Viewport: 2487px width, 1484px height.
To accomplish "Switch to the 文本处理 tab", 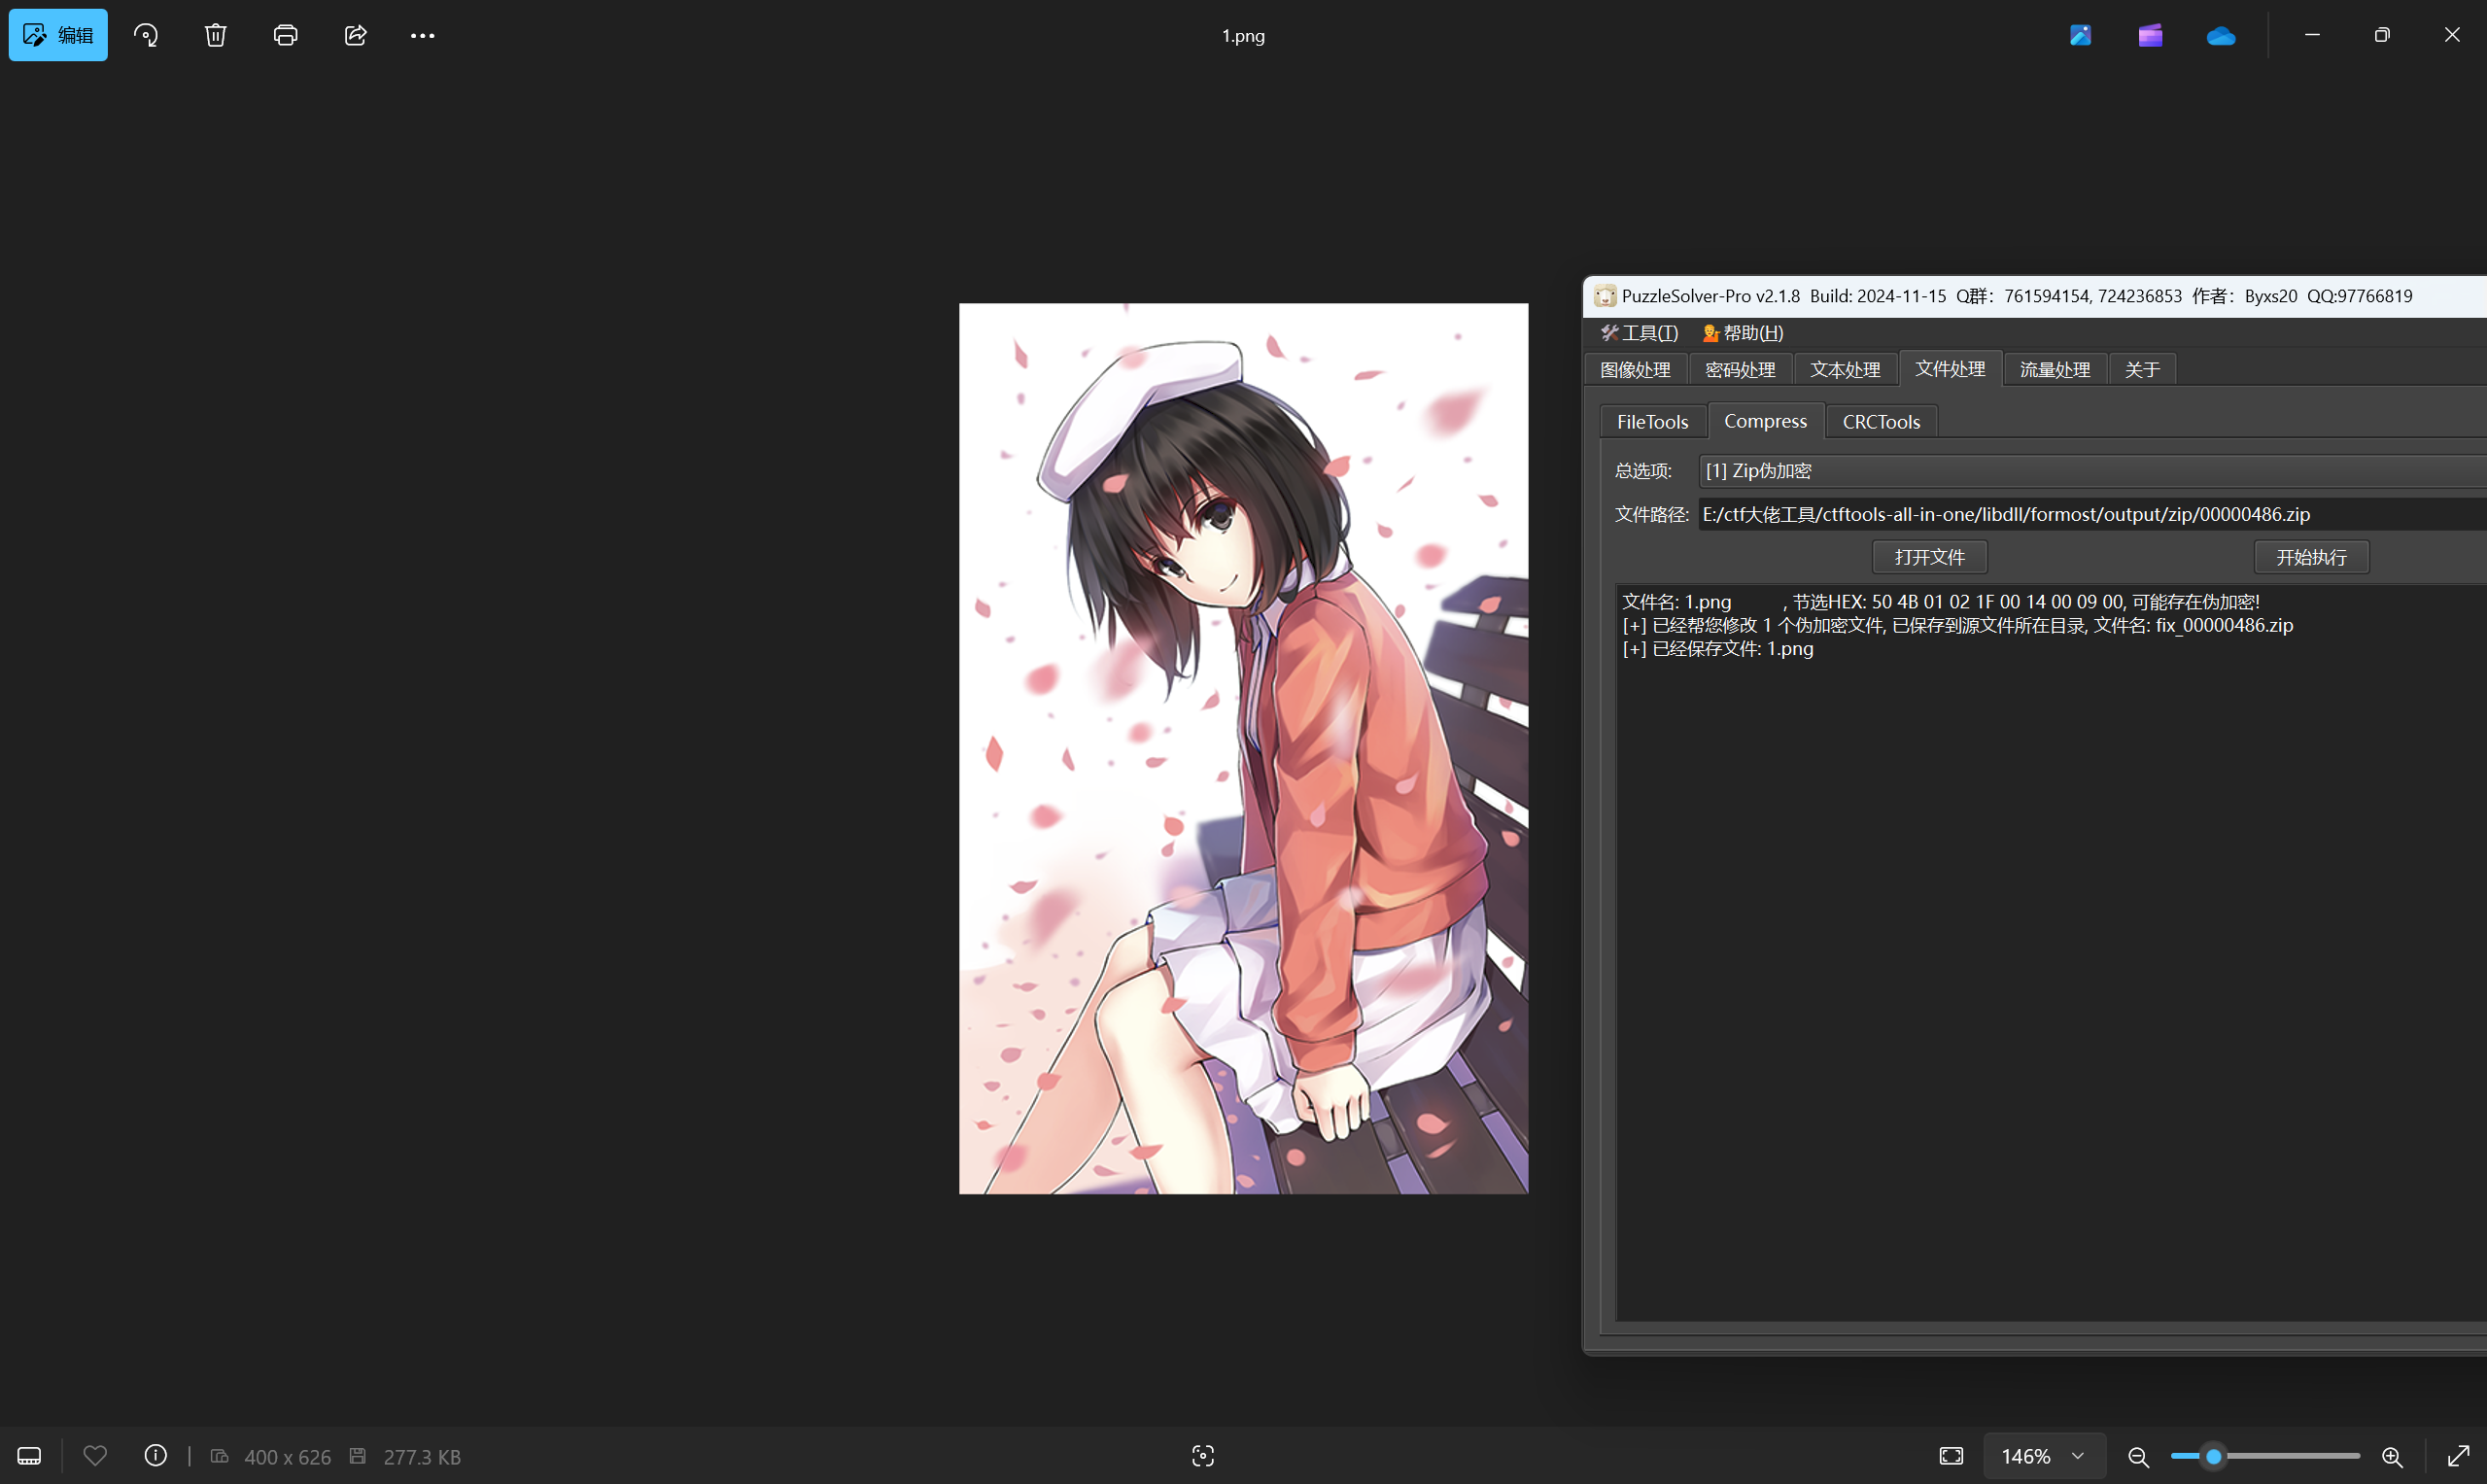I will pyautogui.click(x=1845, y=369).
